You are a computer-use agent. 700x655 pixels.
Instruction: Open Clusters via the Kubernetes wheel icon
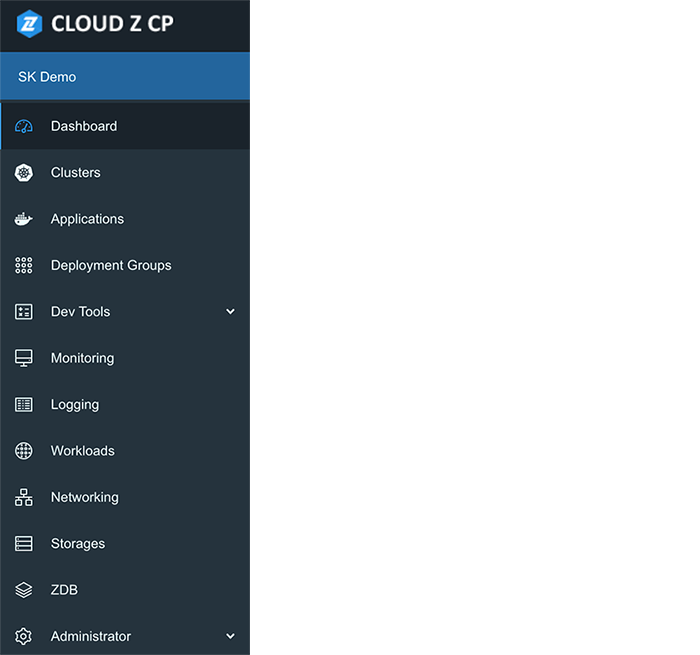(x=24, y=173)
